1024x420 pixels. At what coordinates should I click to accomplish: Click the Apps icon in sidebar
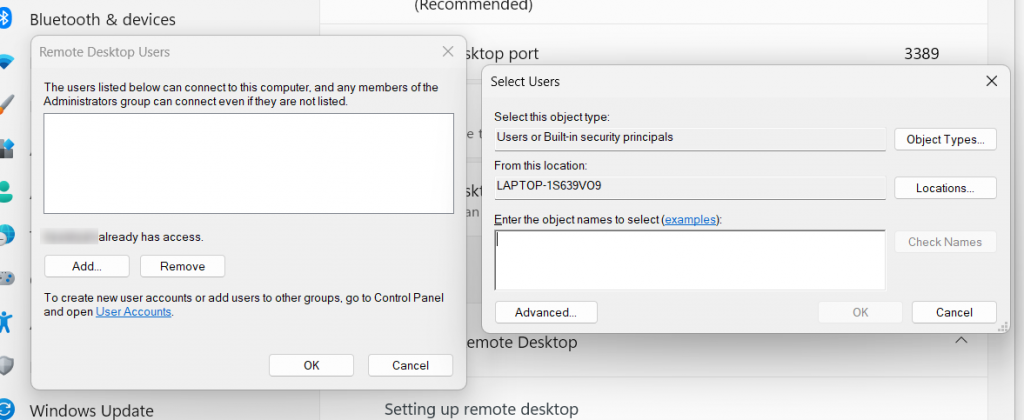[x=6, y=148]
